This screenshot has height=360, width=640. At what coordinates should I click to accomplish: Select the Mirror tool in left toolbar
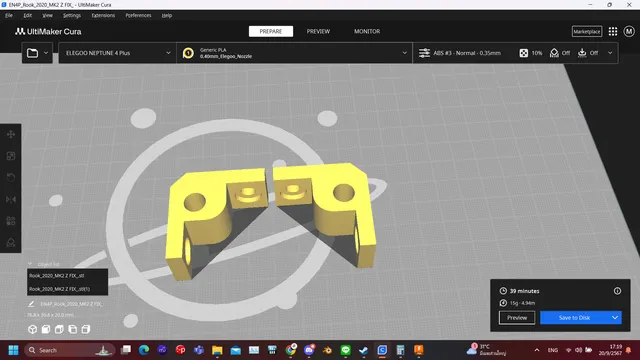point(11,199)
